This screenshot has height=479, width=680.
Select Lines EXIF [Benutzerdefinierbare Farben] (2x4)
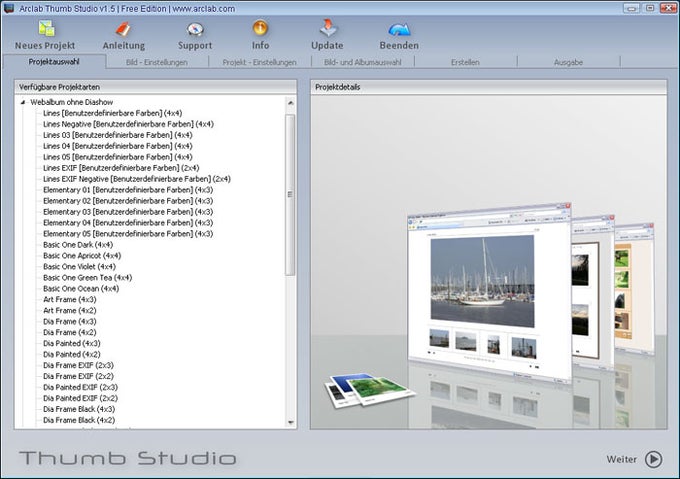[x=121, y=168]
